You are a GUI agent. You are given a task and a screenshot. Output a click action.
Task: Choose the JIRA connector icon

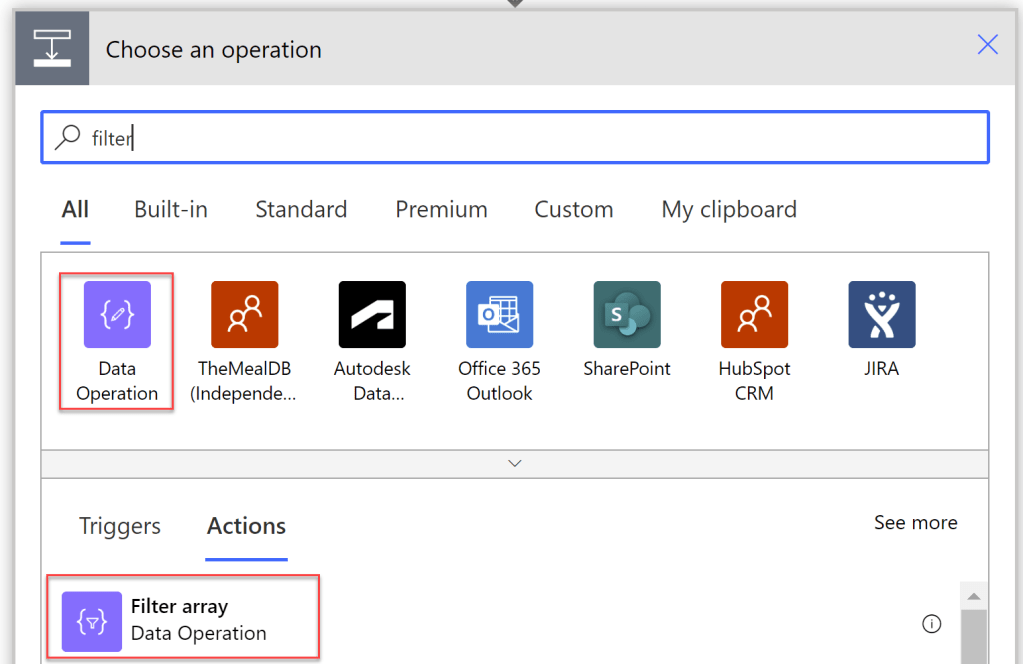[x=881, y=314]
